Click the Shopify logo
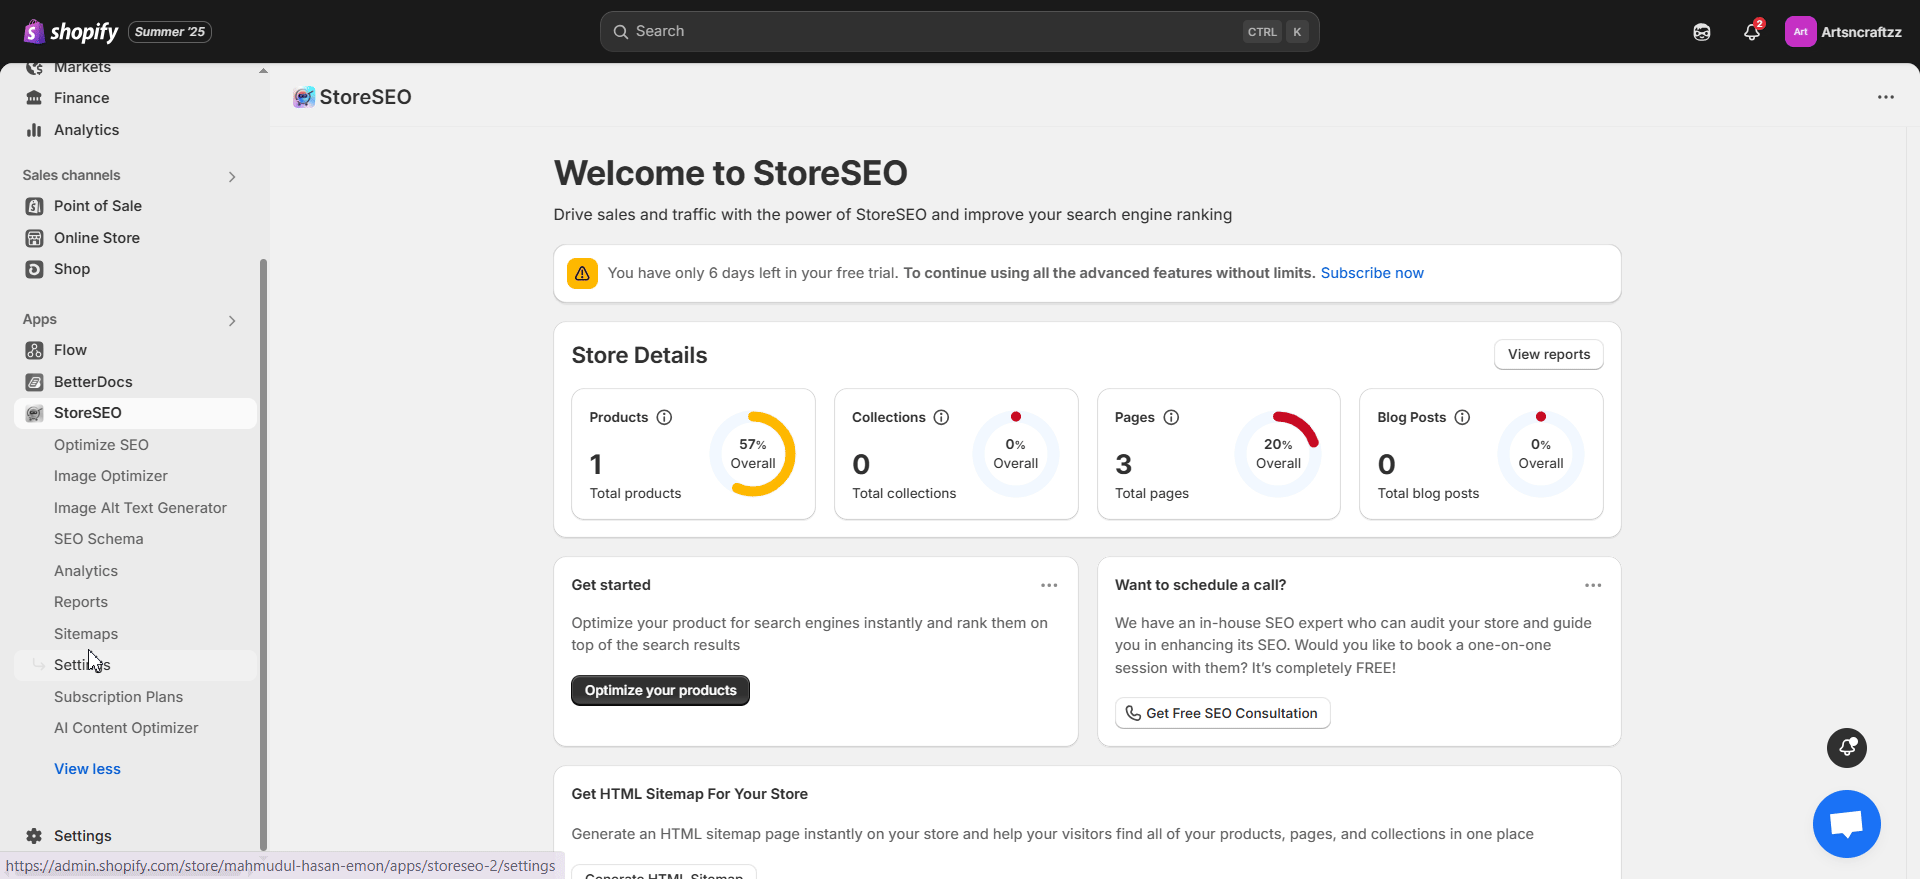The height and width of the screenshot is (879, 1920). (x=70, y=32)
